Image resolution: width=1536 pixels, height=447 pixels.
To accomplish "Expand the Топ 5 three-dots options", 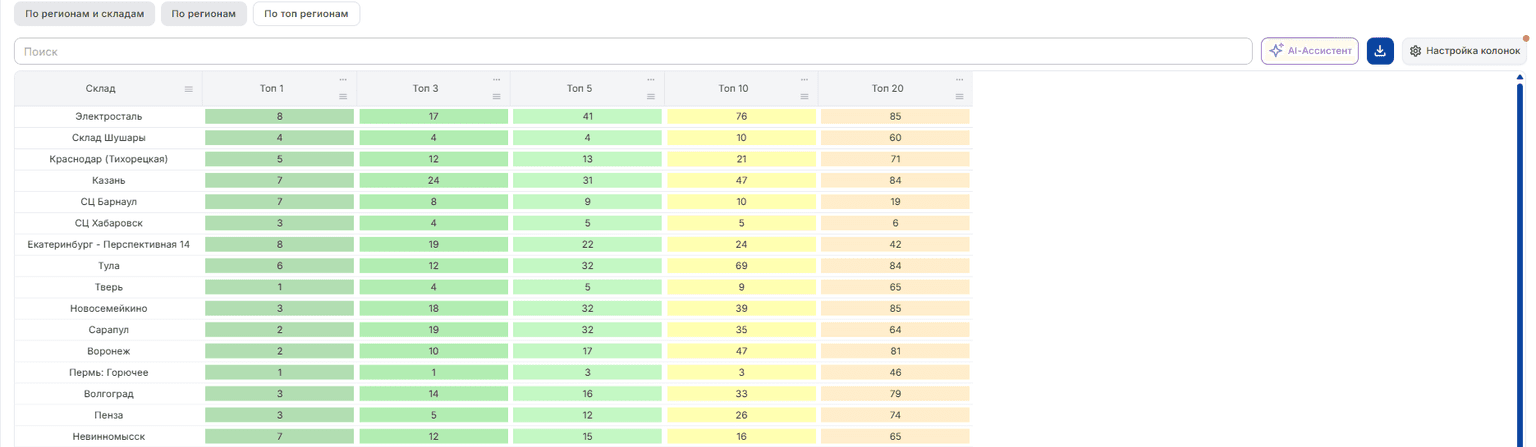I will (x=651, y=79).
